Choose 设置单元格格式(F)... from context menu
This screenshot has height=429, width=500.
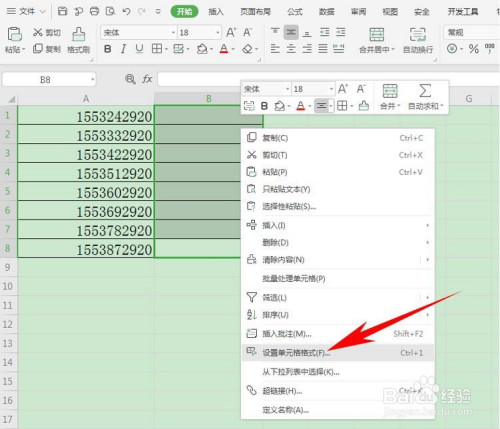[x=338, y=353]
